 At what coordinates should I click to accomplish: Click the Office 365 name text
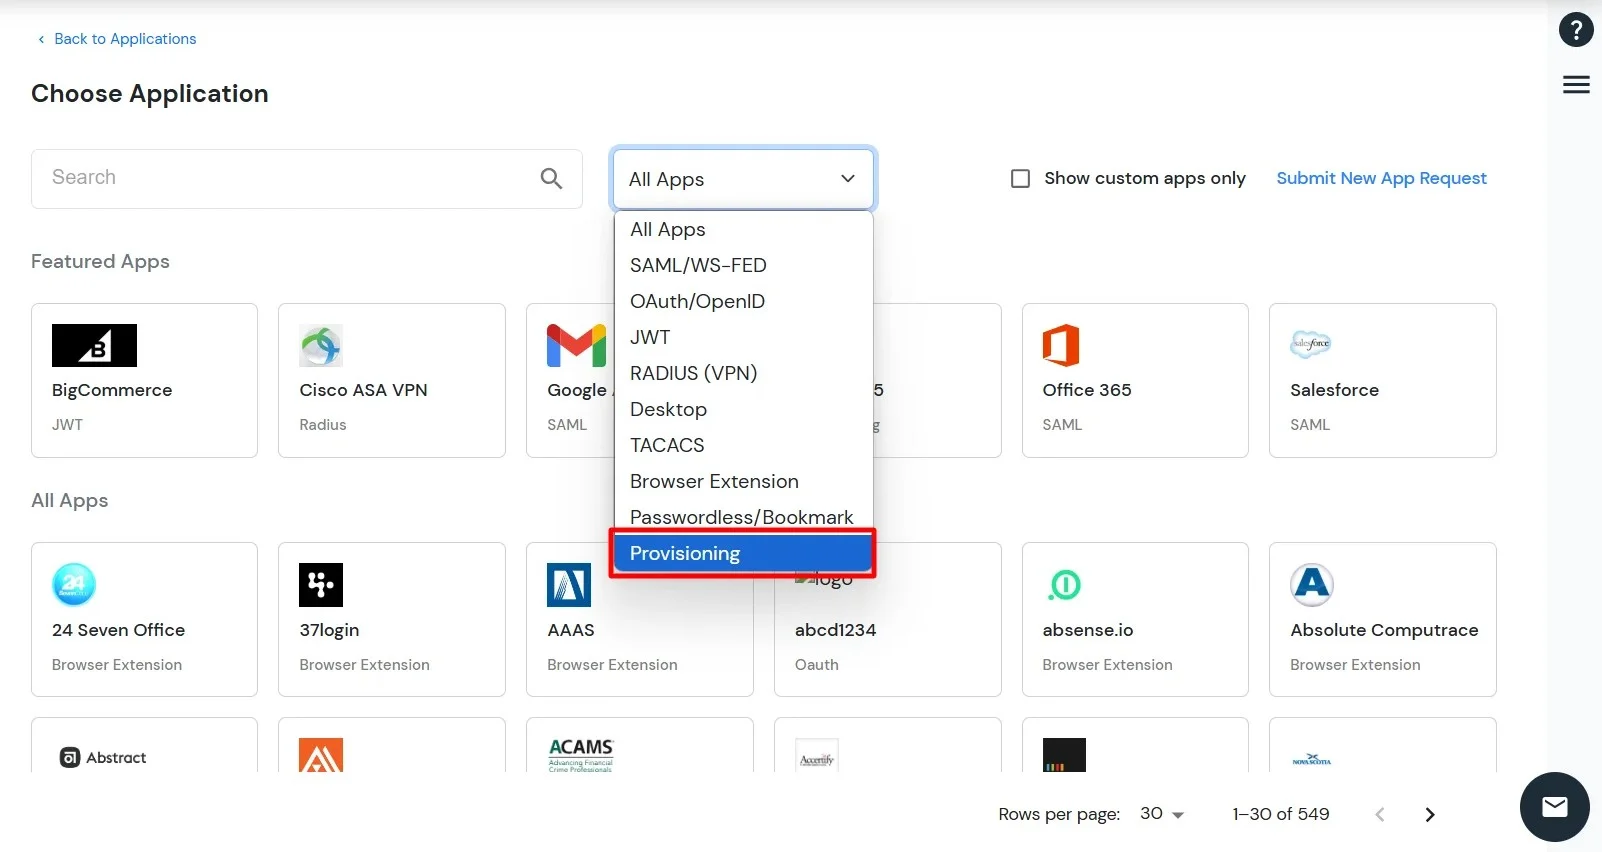click(x=1087, y=390)
